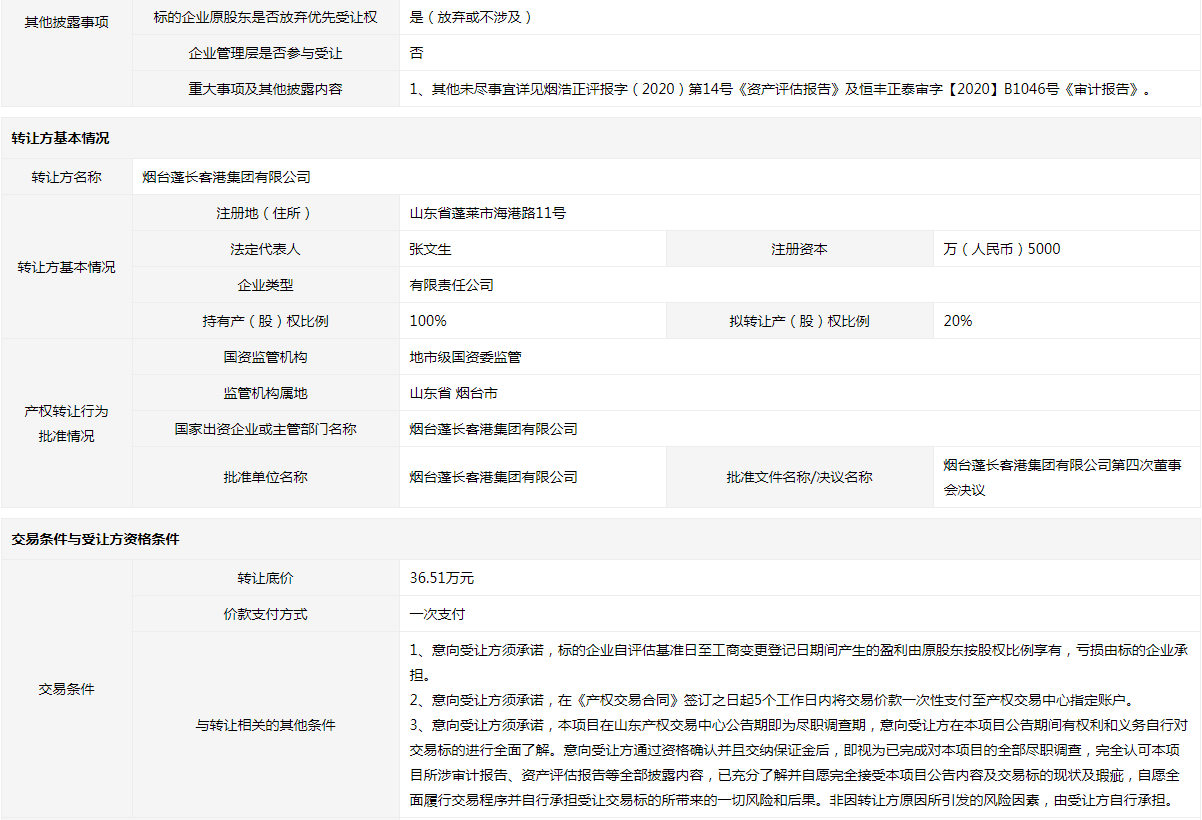
Task: Click the section heading 转让方基本情况
Action: (60, 138)
